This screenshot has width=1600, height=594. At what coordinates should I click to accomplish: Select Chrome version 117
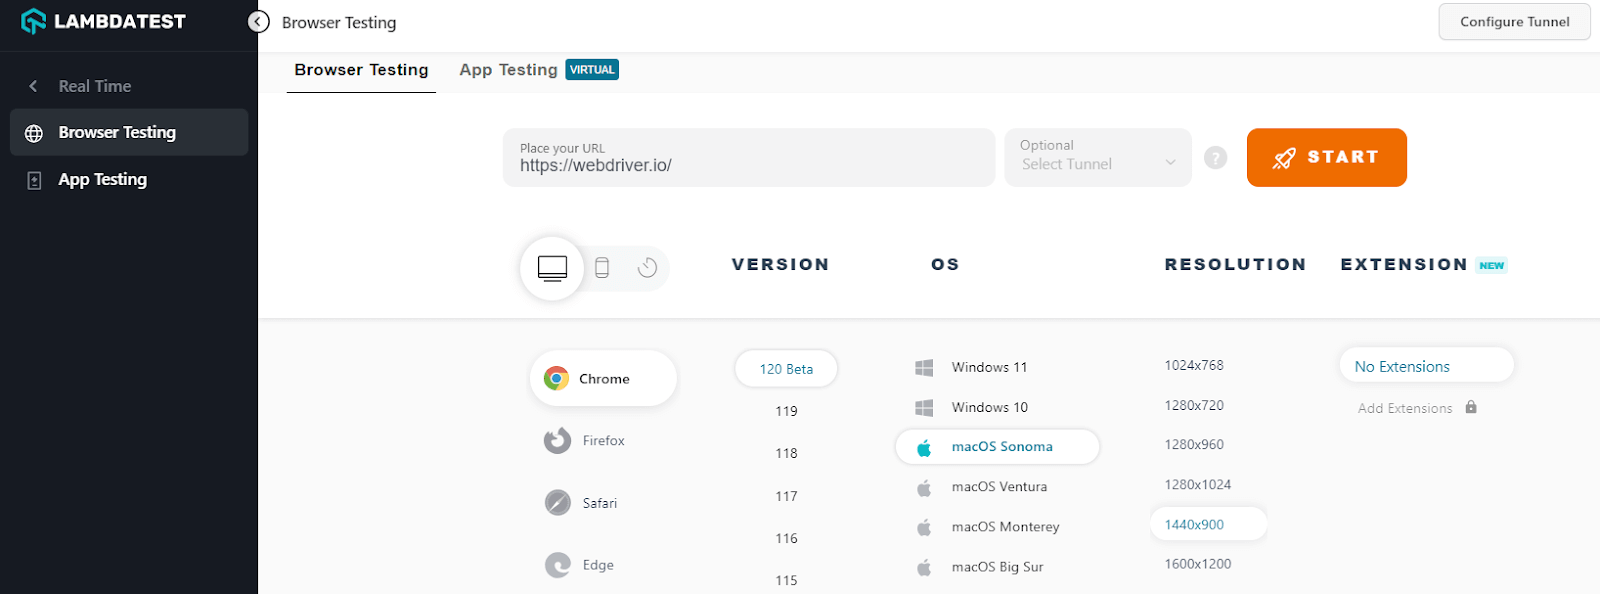point(786,496)
